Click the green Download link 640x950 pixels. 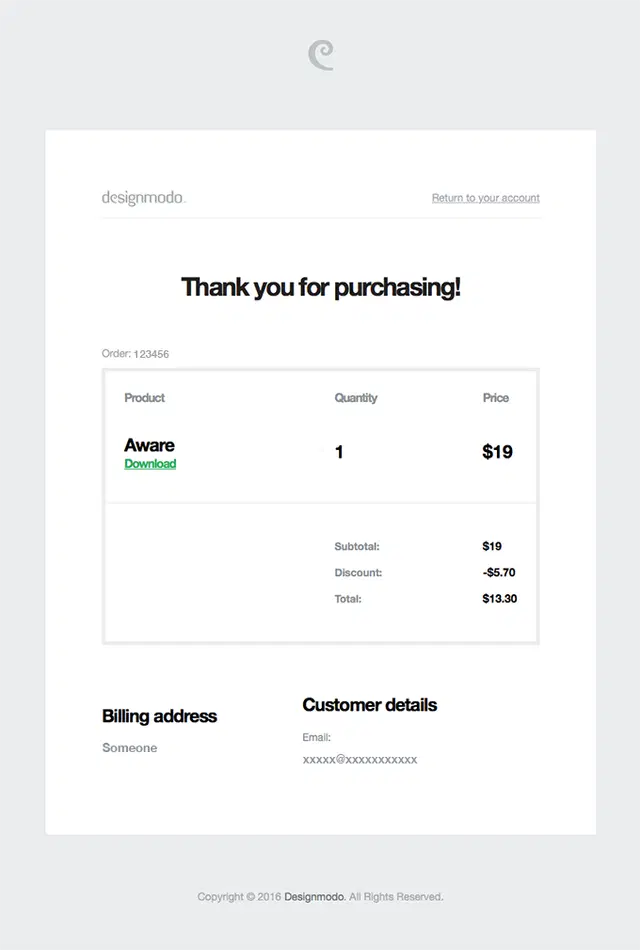150,463
